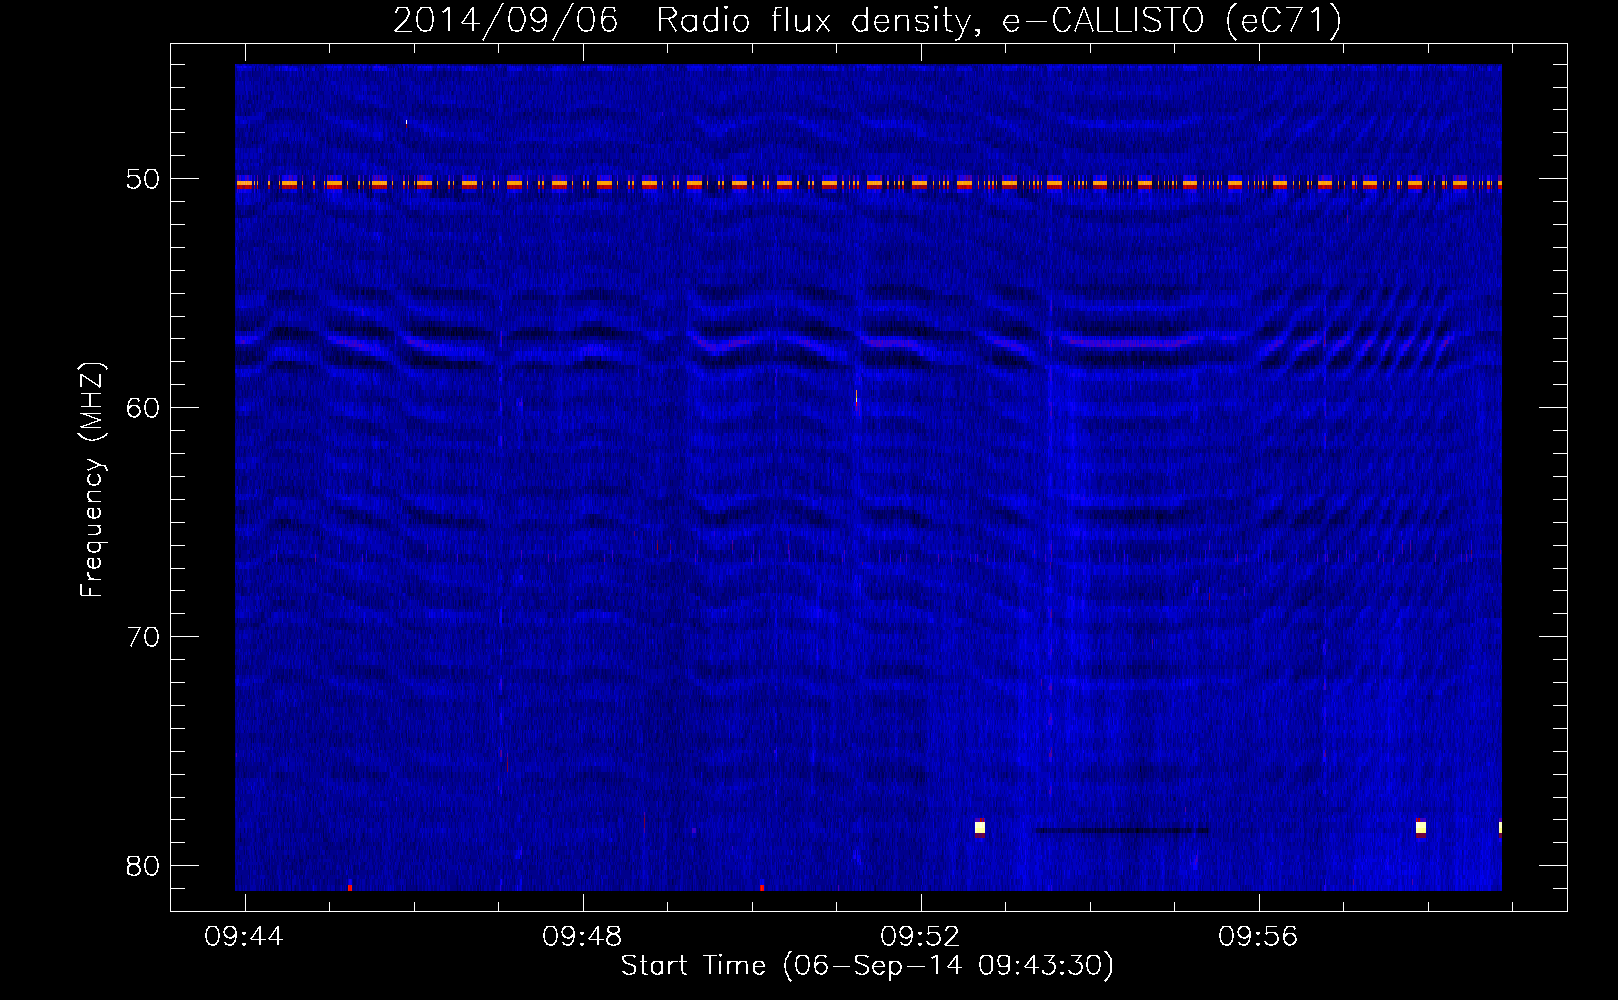Select the Frequency (MHZ) axis label
This screenshot has height=1000, width=1618.
92,480
